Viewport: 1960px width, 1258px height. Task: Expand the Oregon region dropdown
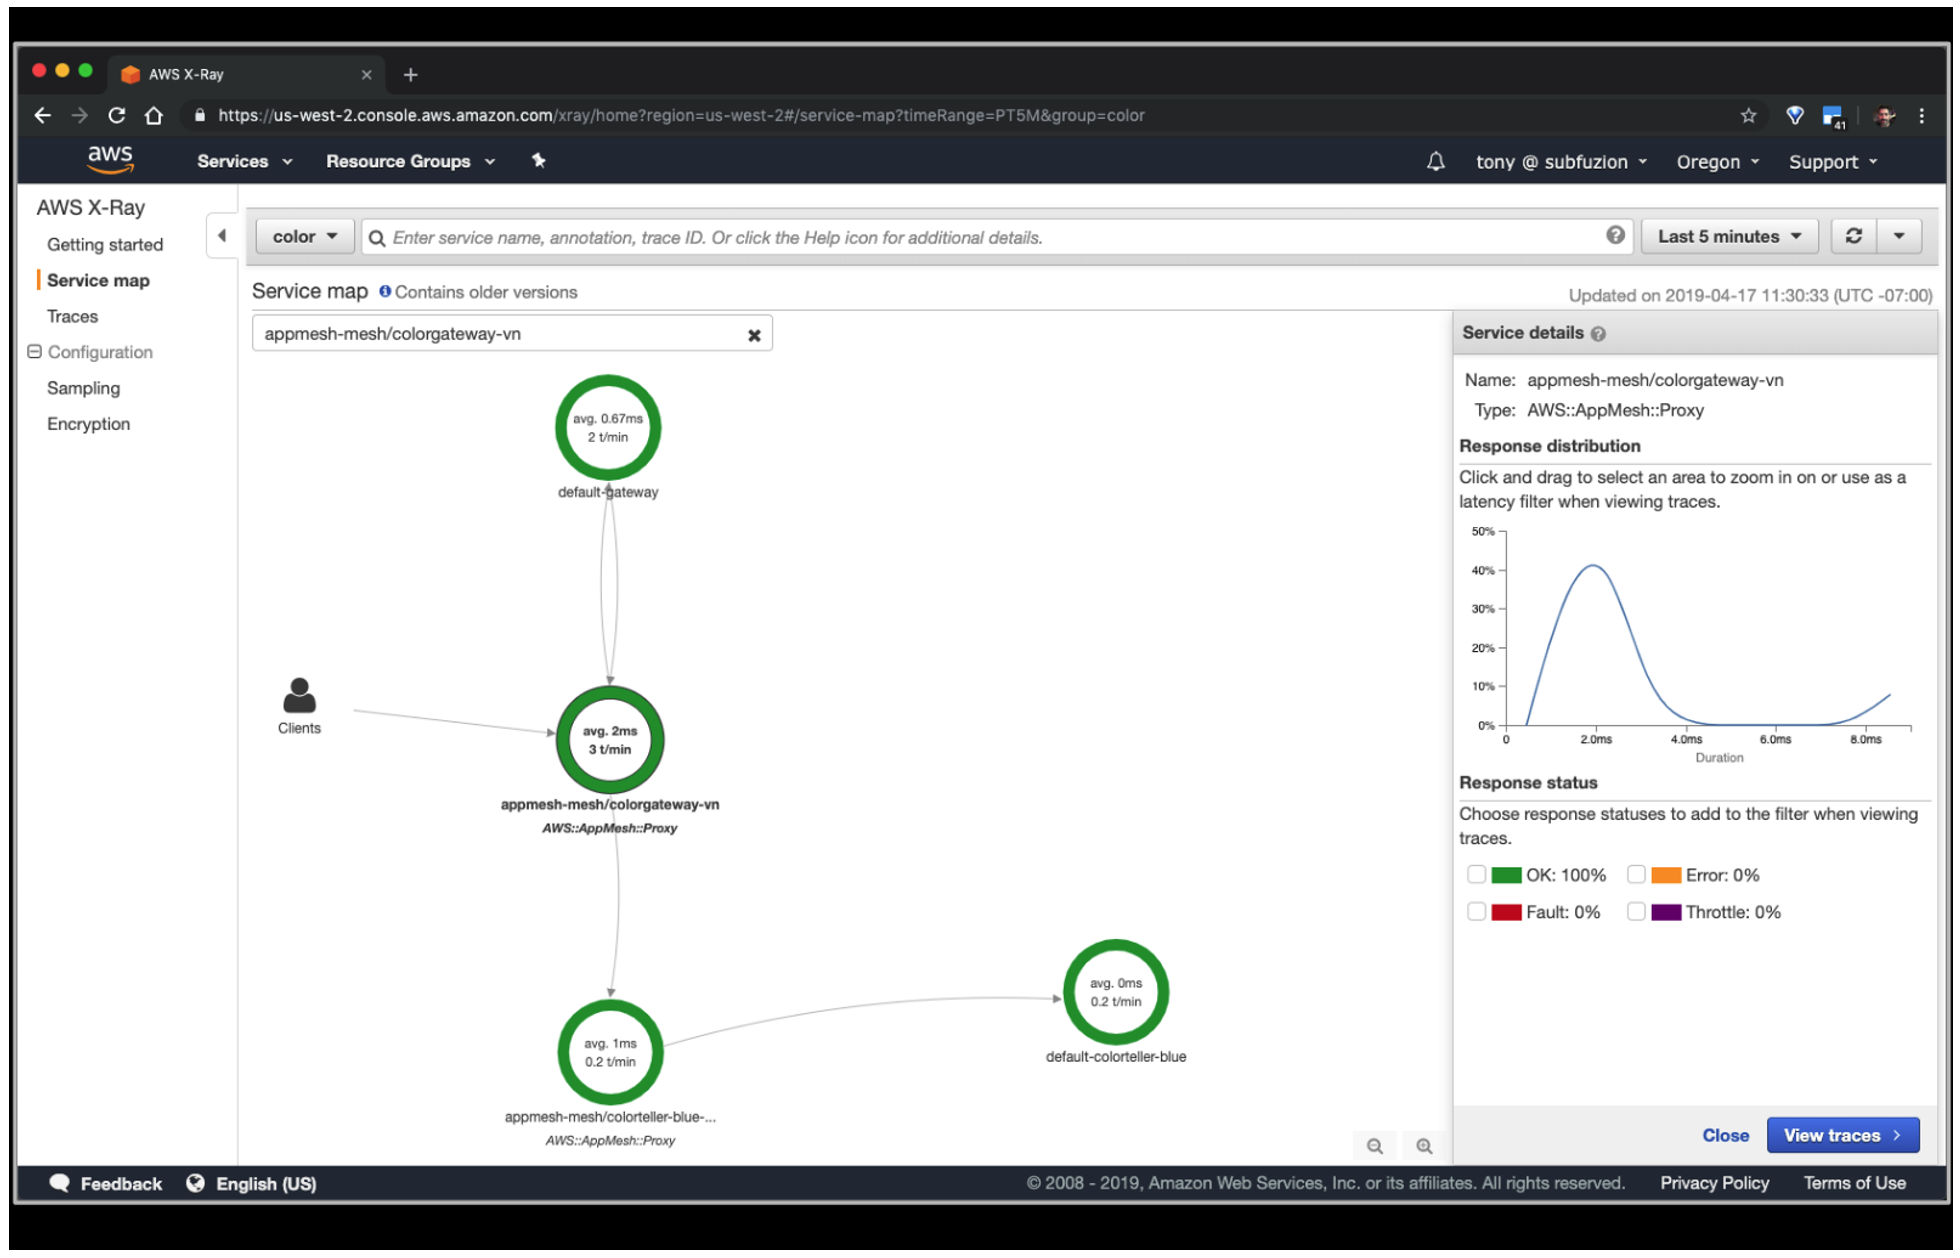point(1717,162)
